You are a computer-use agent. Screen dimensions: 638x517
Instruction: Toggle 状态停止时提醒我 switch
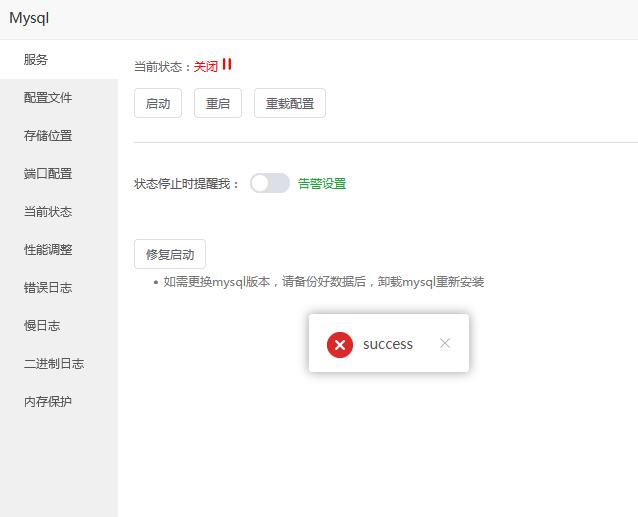pyautogui.click(x=269, y=183)
